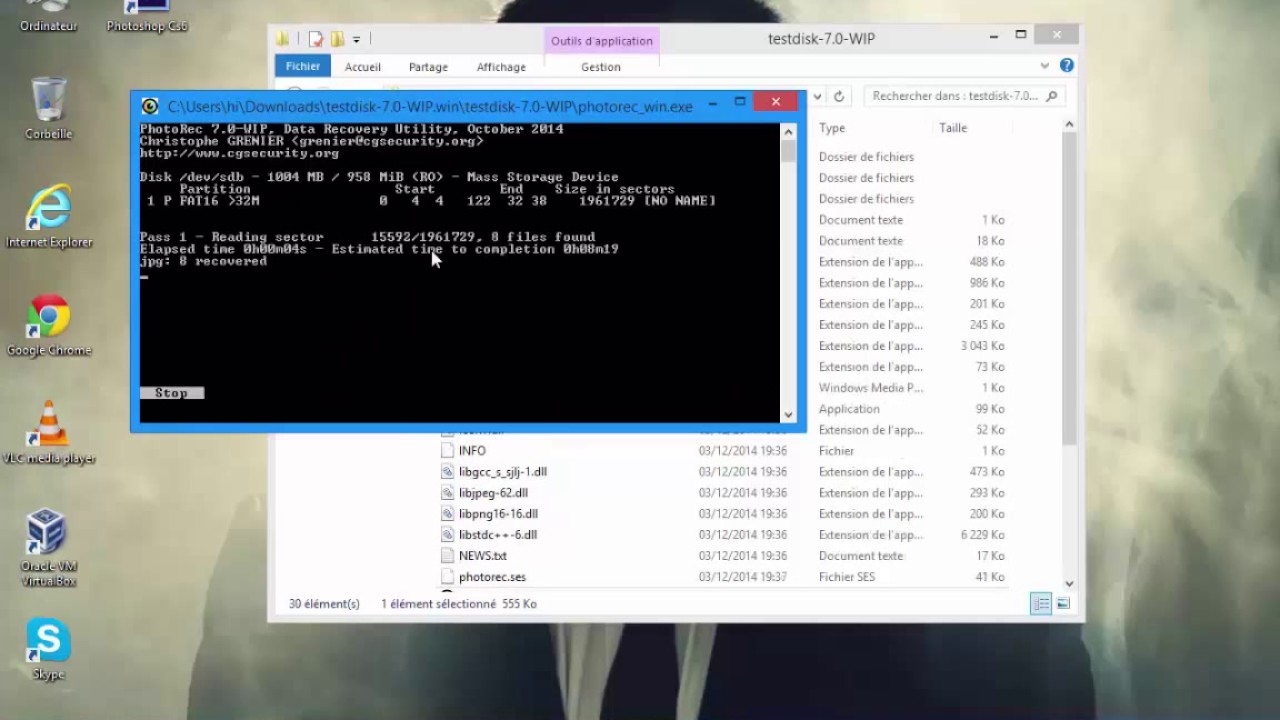Switch to the Gestion ribbon tab
The width and height of the screenshot is (1280, 720).
(601, 67)
